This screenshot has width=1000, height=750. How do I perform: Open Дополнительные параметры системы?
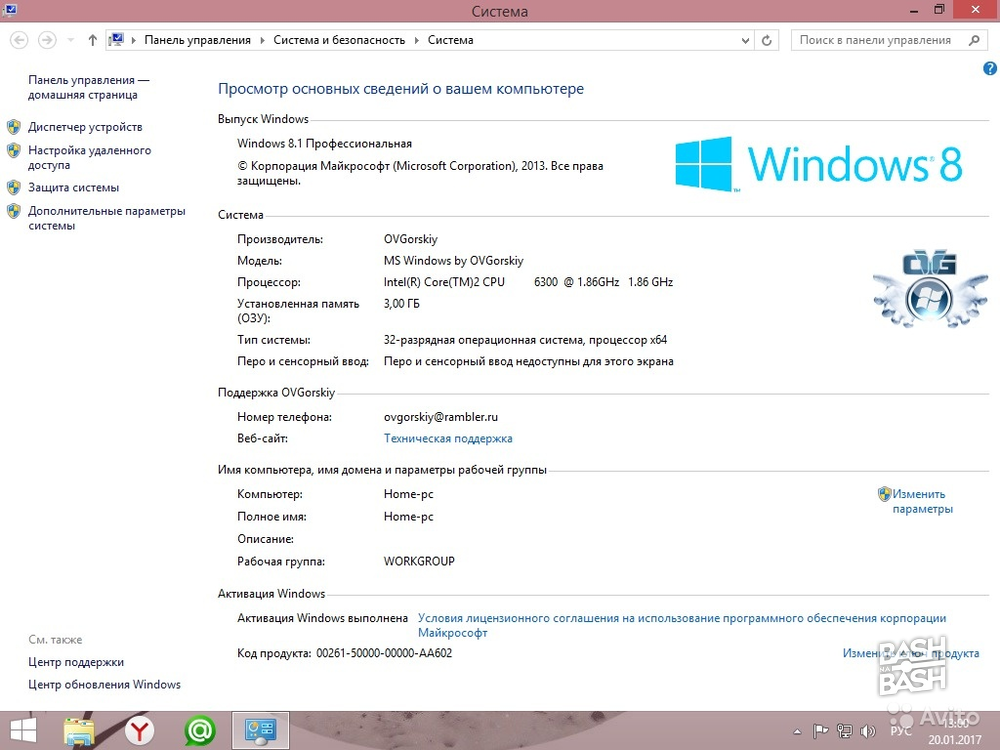107,218
